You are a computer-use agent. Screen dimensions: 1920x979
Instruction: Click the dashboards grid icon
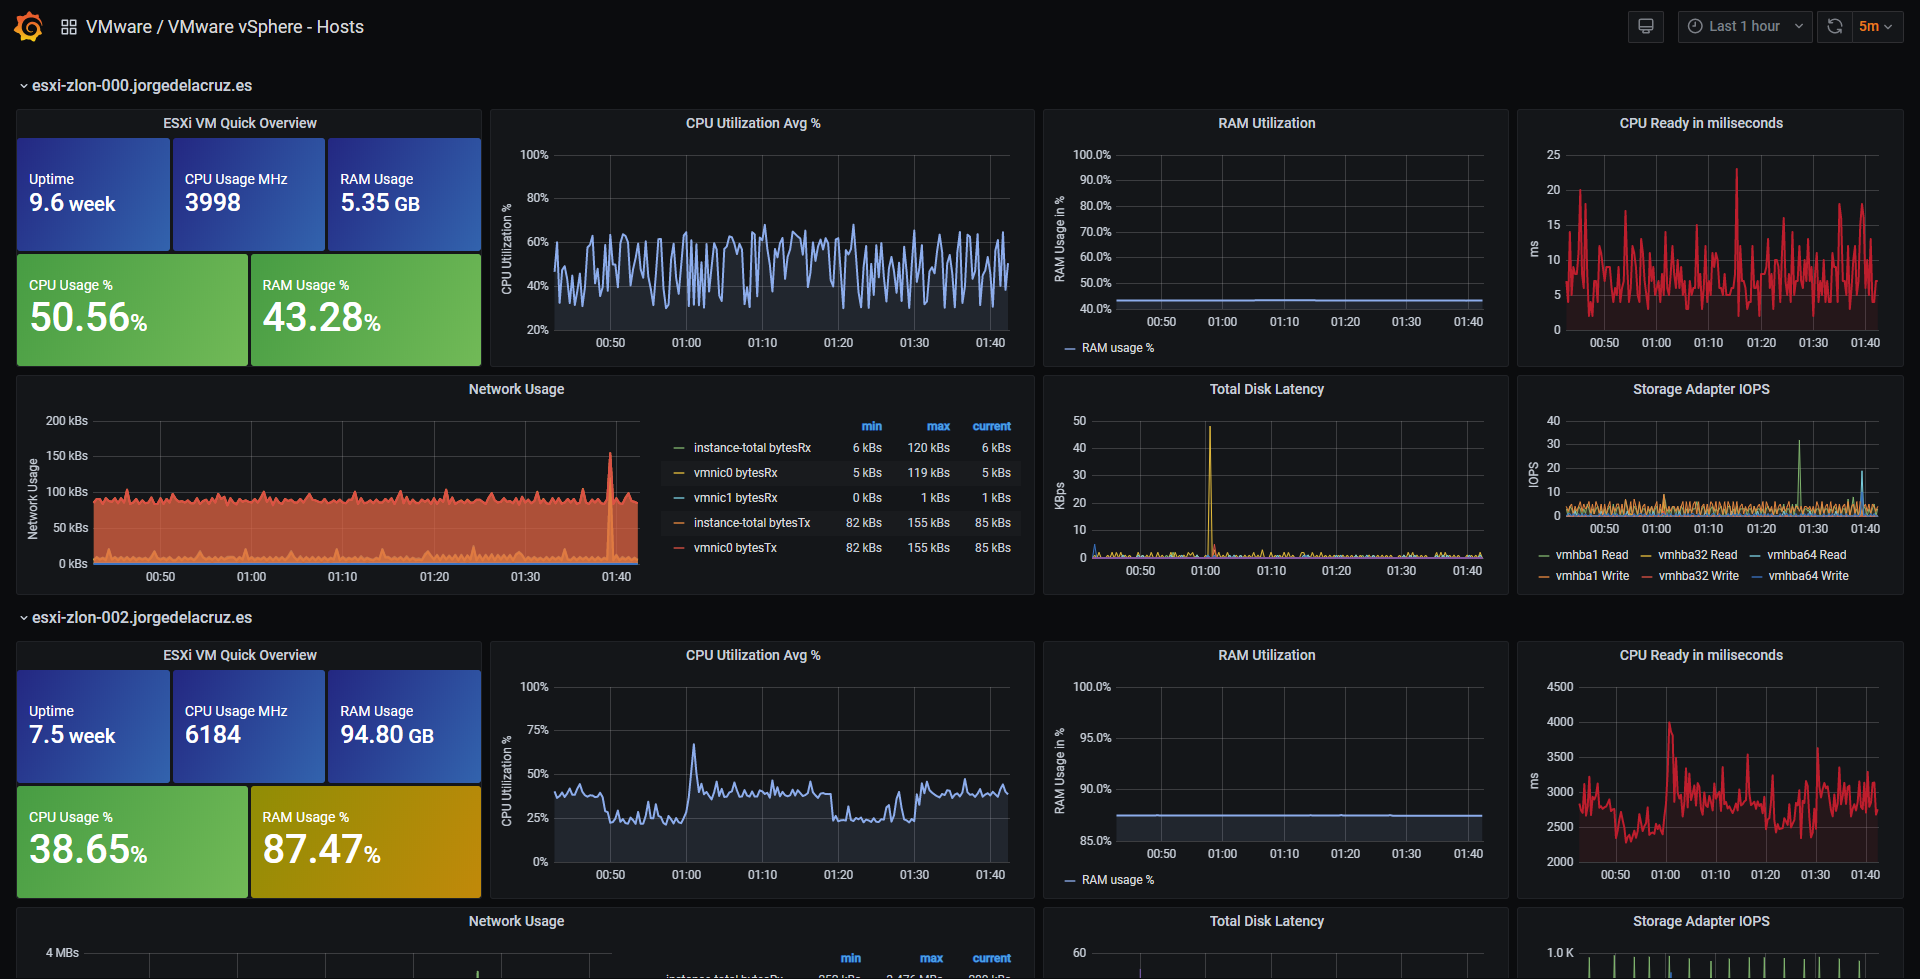pyautogui.click(x=69, y=27)
